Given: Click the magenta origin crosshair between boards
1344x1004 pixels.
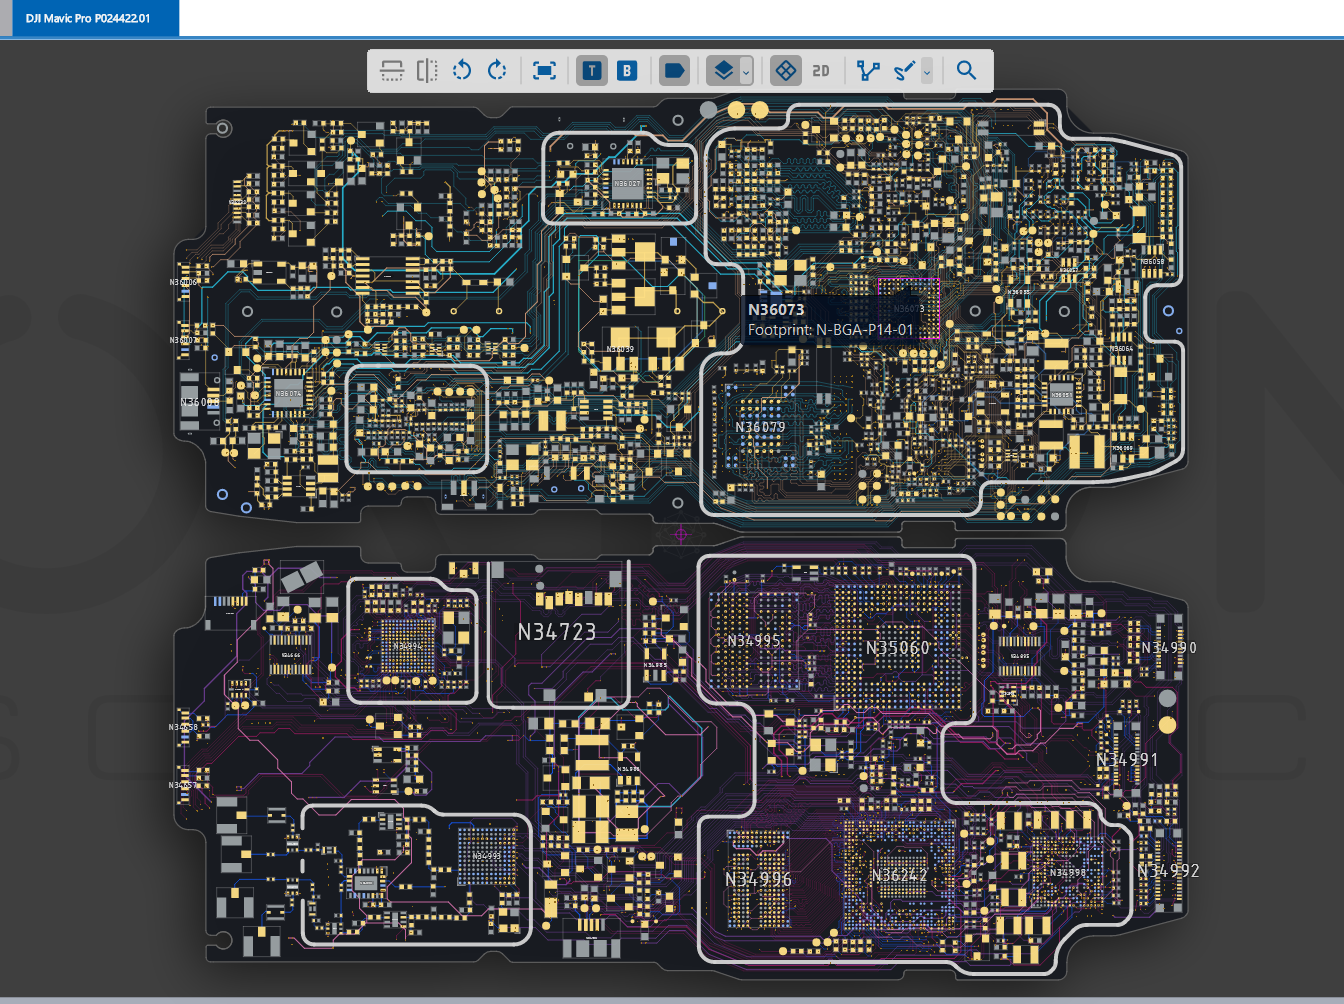Looking at the screenshot, I should (681, 534).
